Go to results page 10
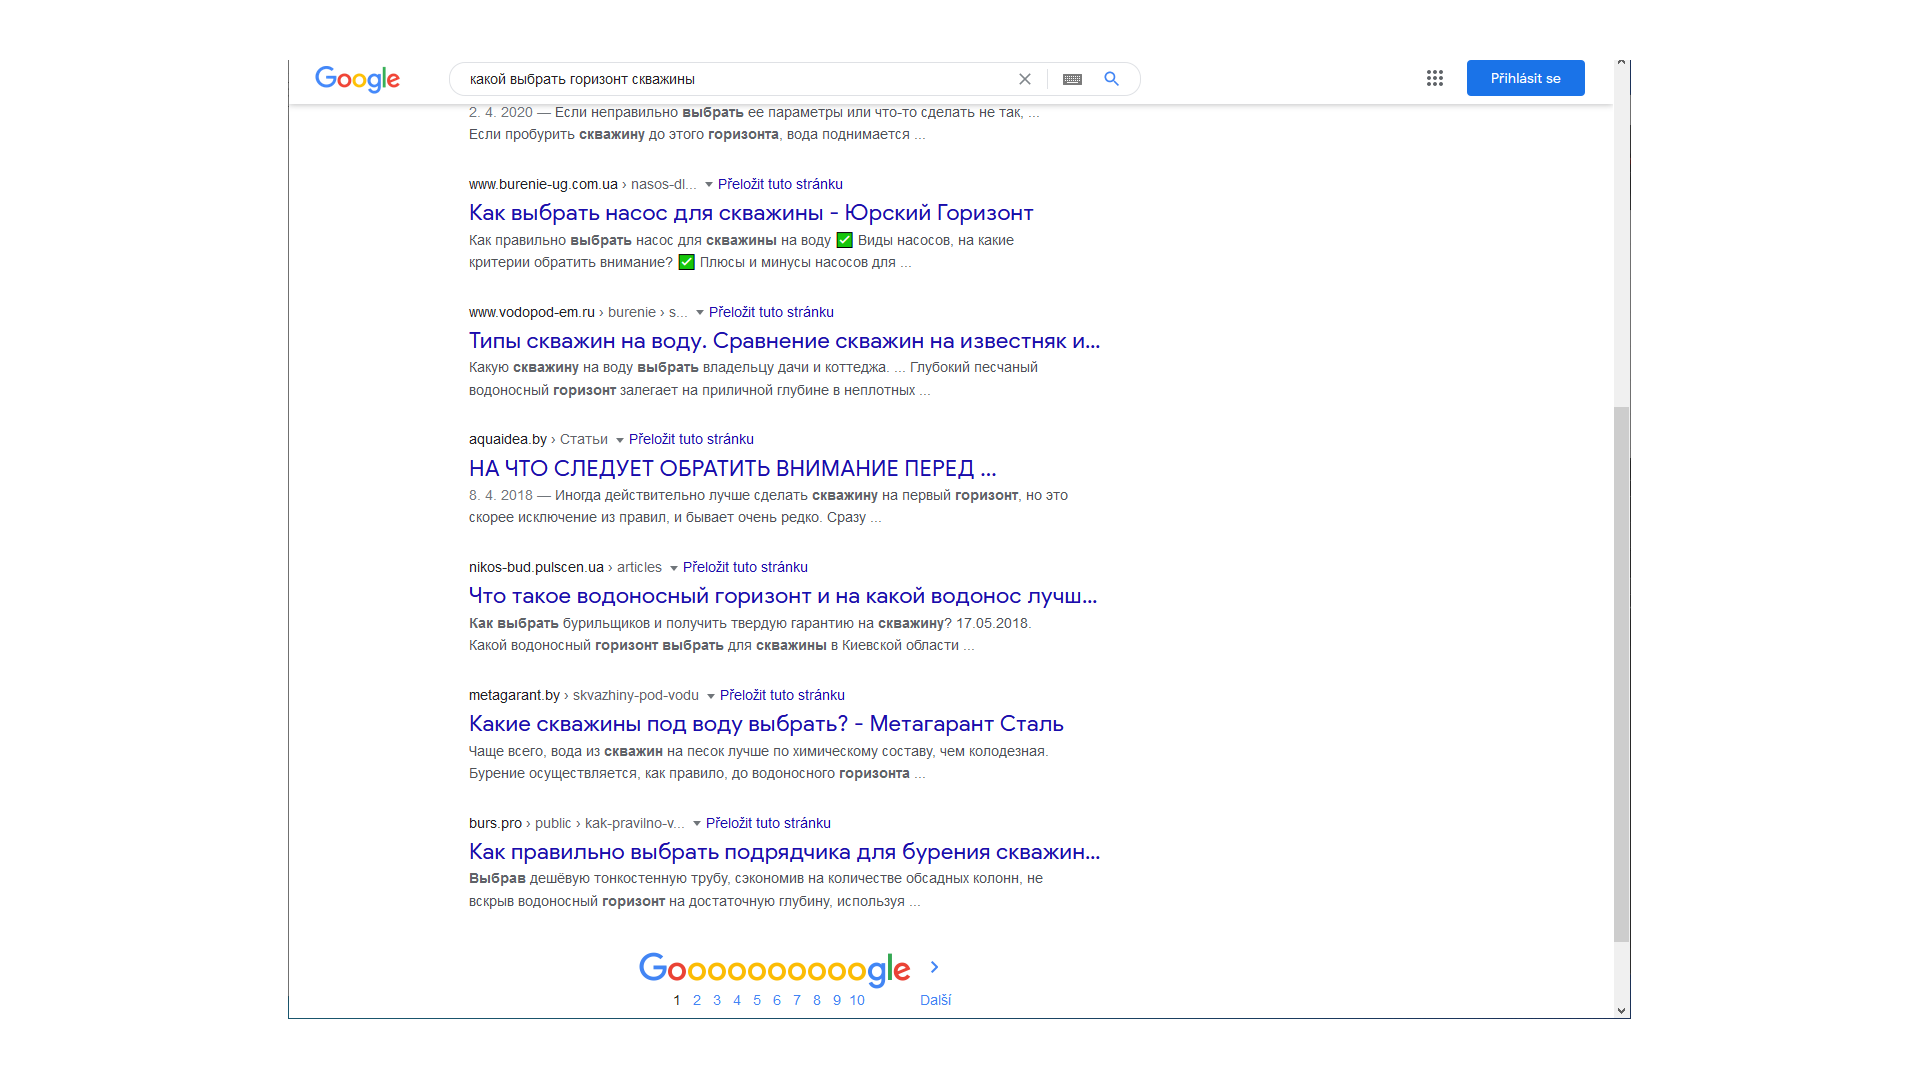 [857, 1000]
